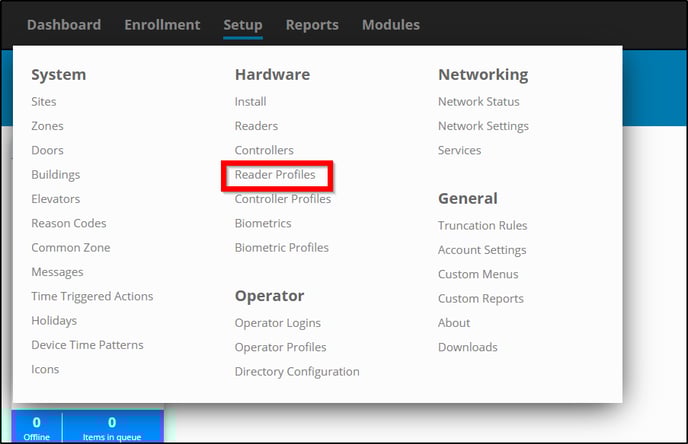Image resolution: width=688 pixels, height=444 pixels.
Task: View Network Status
Action: [x=479, y=102]
